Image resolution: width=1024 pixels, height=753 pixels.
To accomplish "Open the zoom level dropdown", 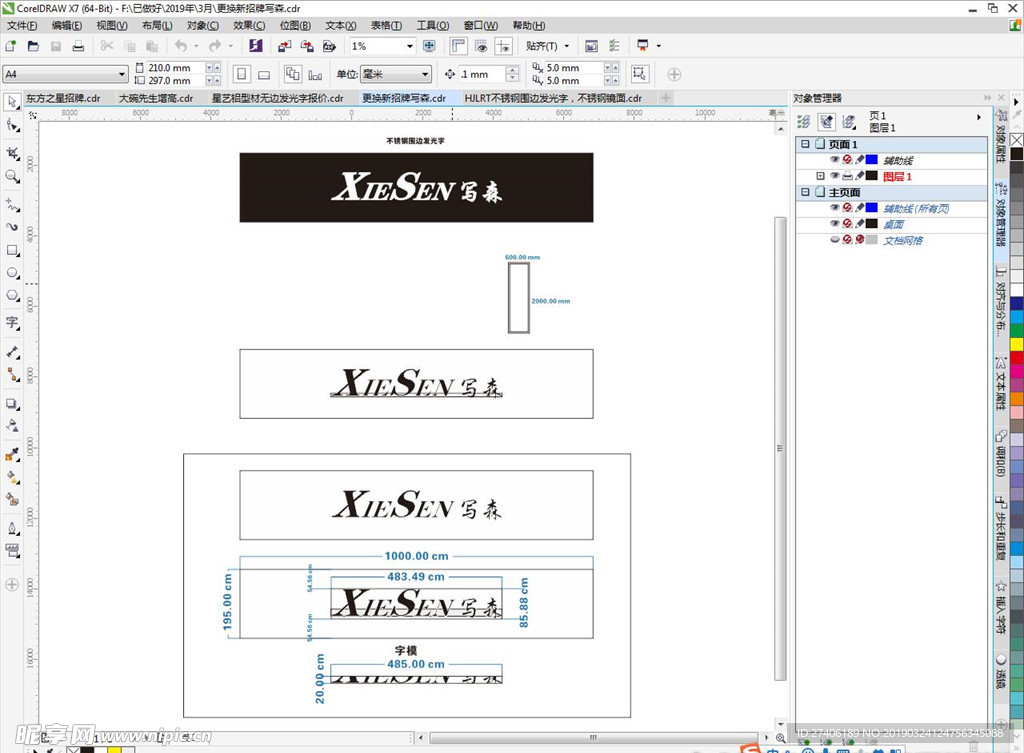I will click(409, 46).
